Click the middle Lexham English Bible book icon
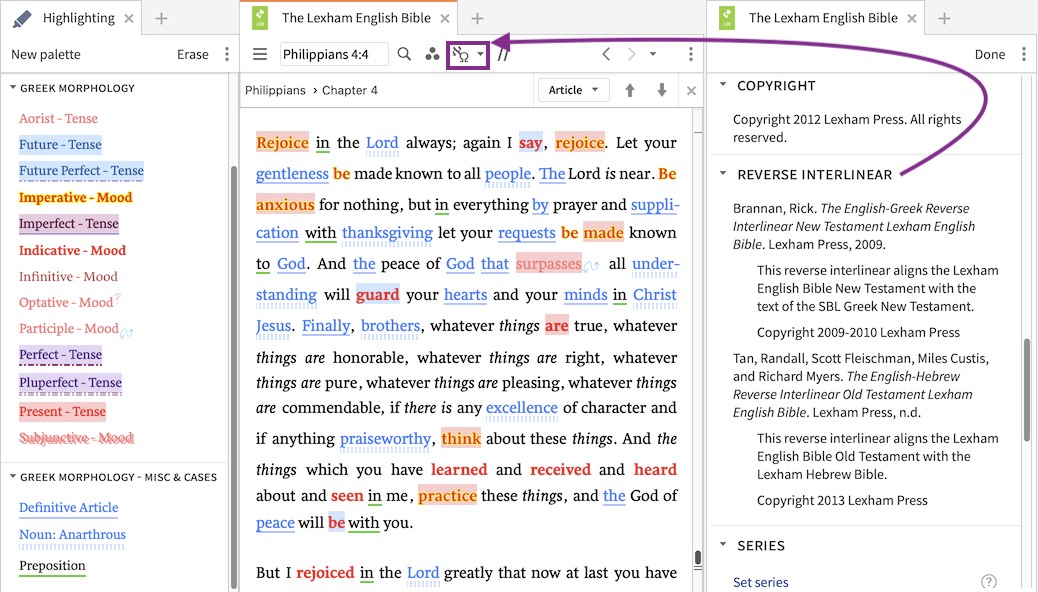 coord(260,19)
